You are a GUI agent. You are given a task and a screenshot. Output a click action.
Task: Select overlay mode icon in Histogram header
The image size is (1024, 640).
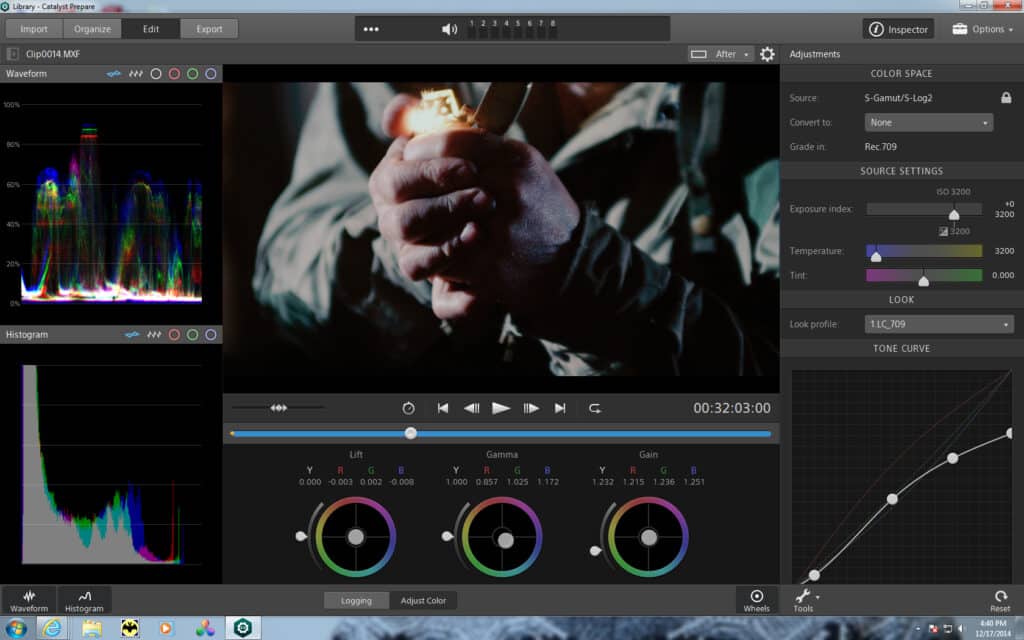[x=133, y=334]
